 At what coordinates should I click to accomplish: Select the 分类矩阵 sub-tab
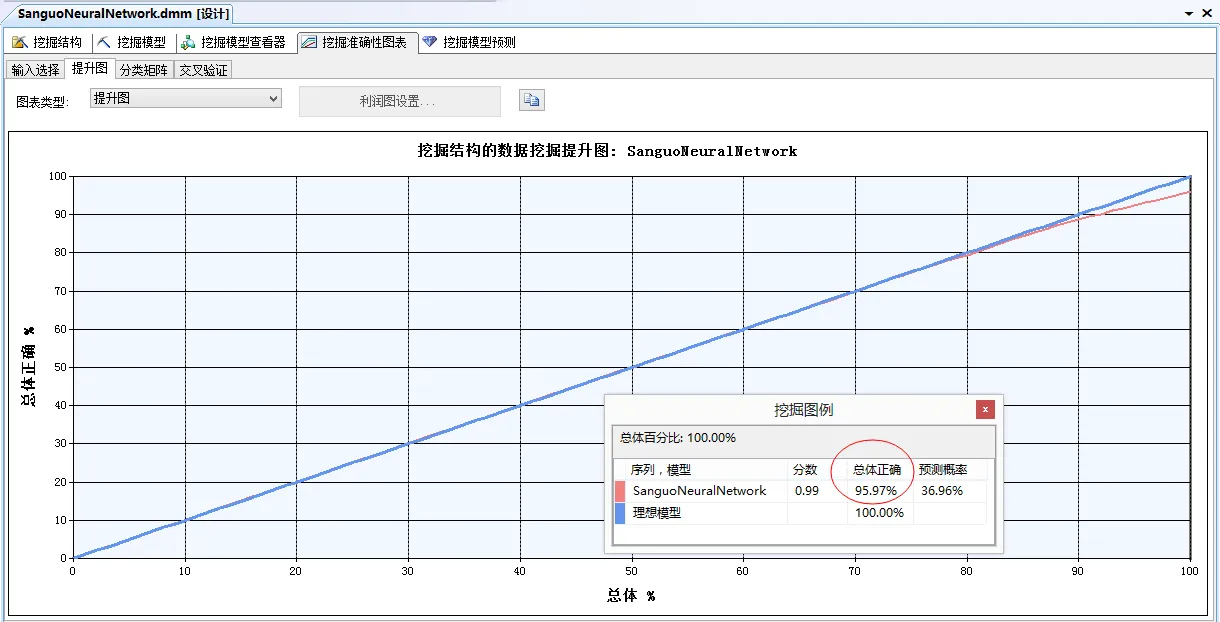[144, 70]
